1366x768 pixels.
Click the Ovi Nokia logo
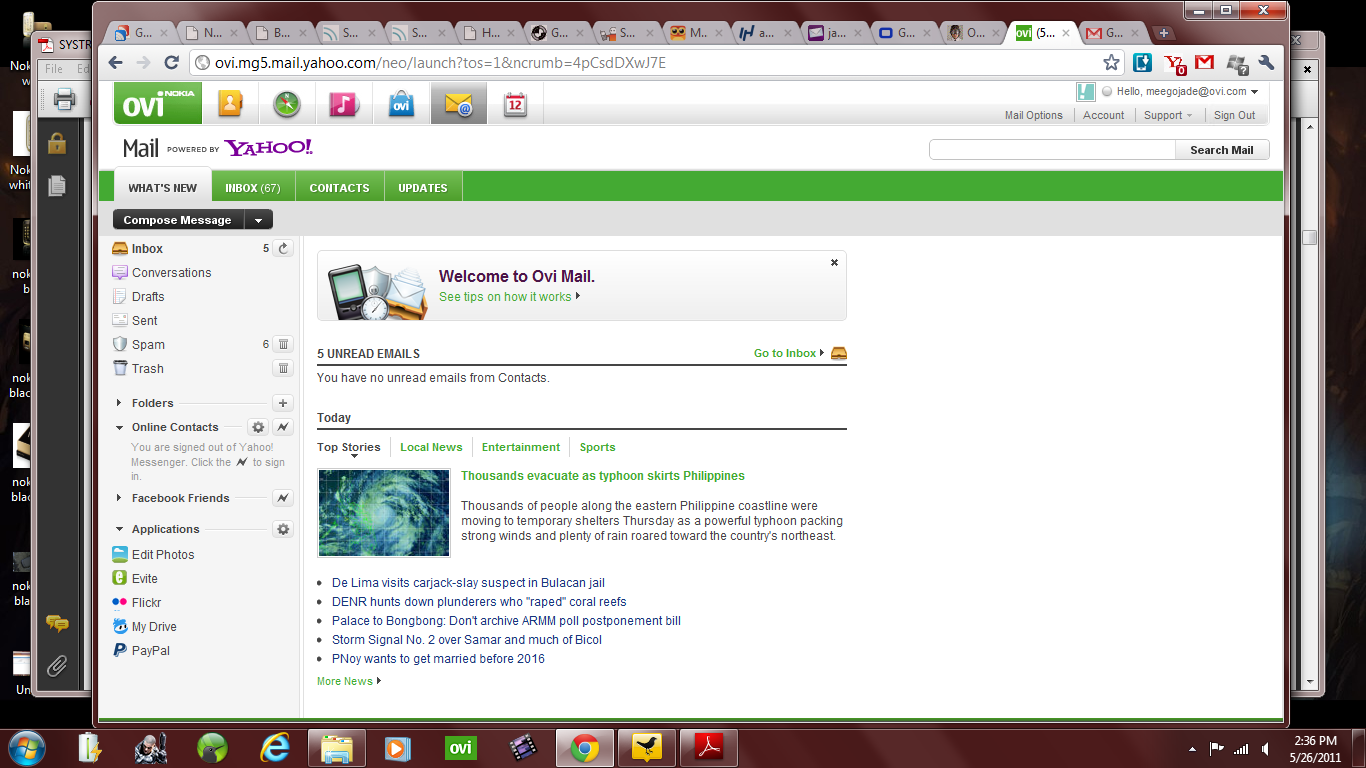pyautogui.click(x=157, y=103)
